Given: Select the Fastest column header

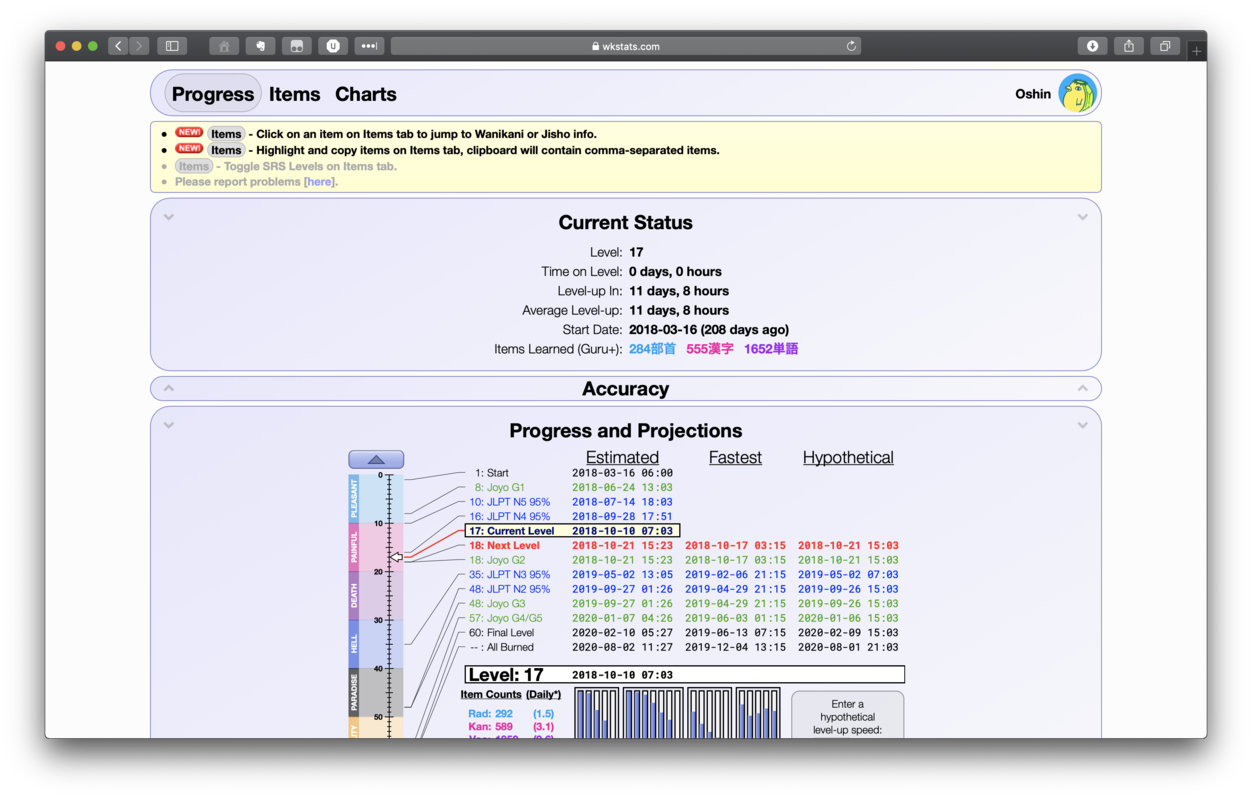Looking at the screenshot, I should [735, 457].
